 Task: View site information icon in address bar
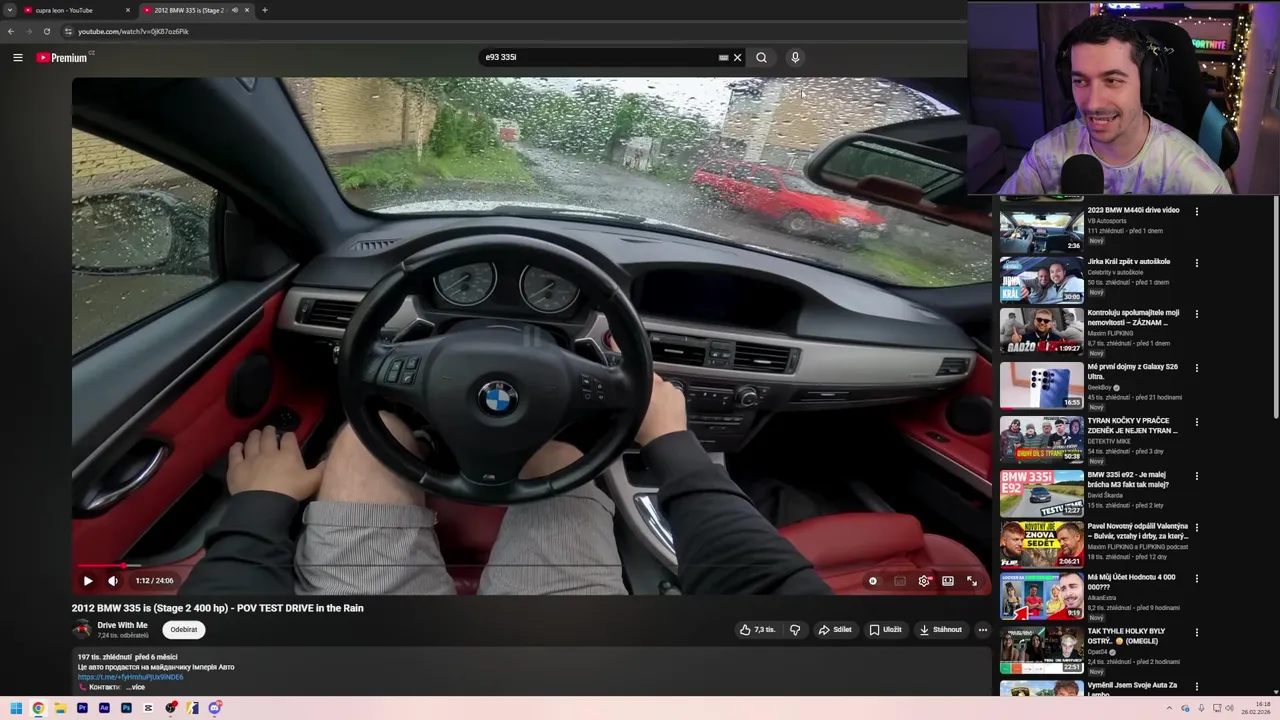(x=68, y=31)
